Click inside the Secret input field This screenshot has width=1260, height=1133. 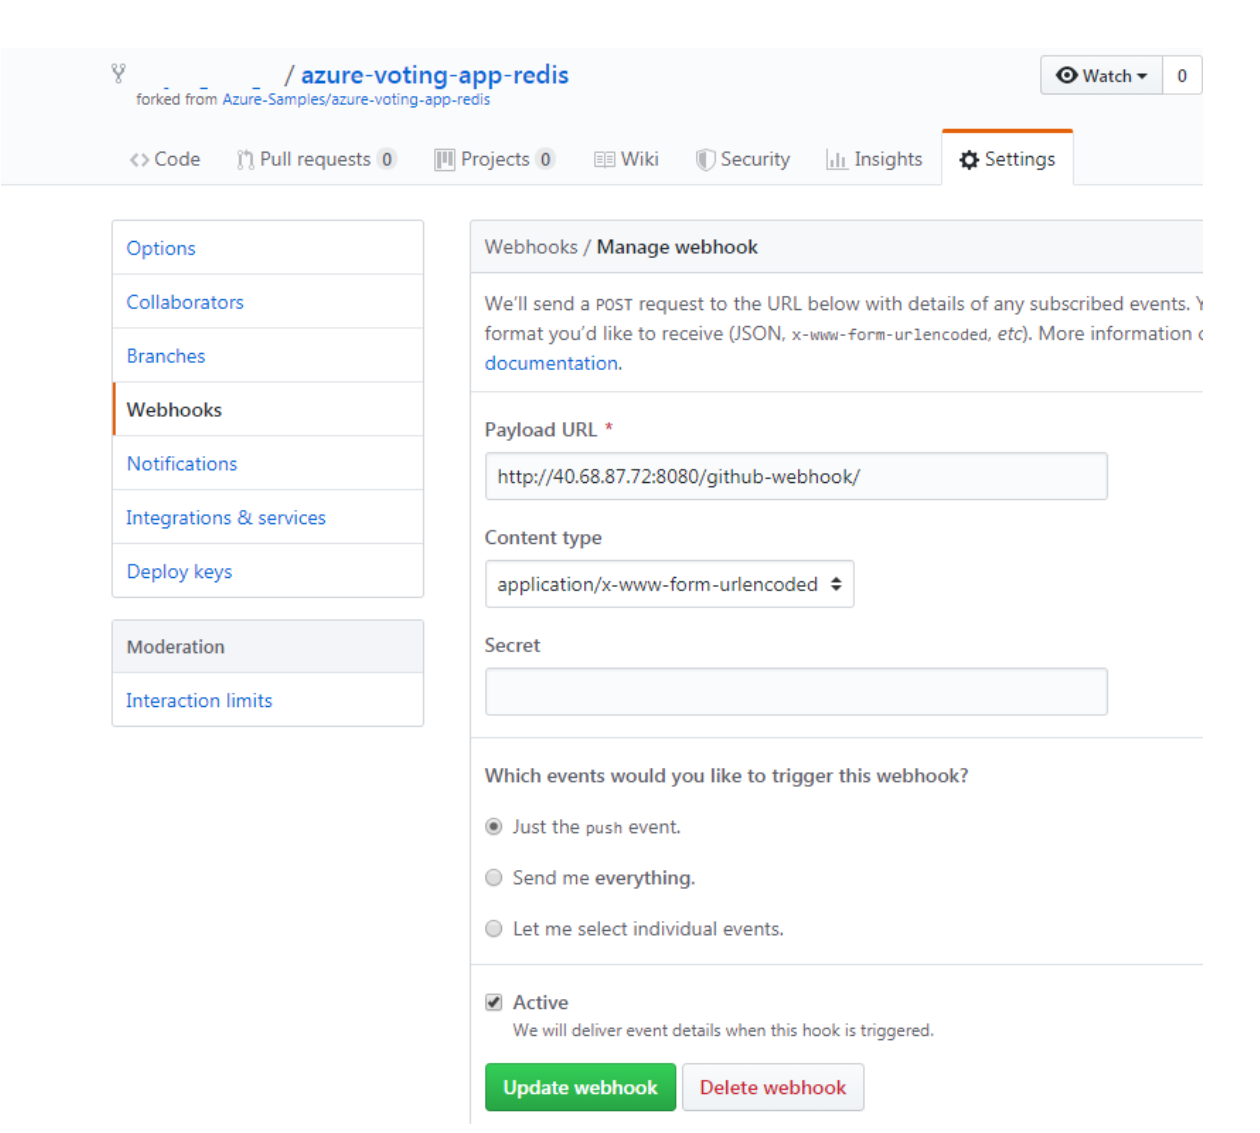click(x=795, y=691)
